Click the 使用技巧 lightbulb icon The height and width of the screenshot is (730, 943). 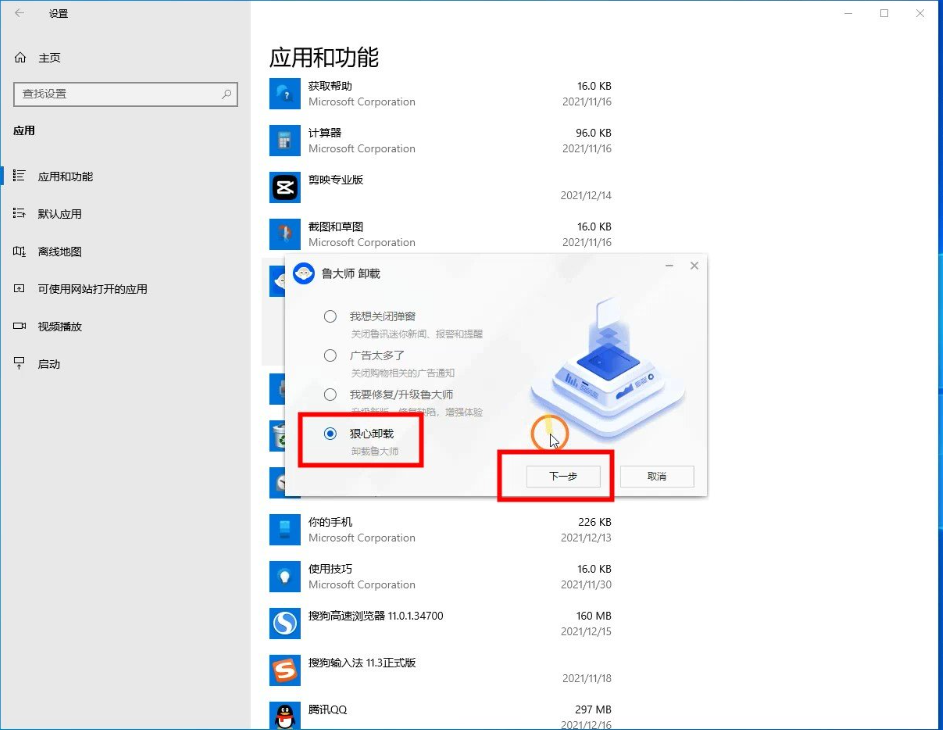point(284,576)
